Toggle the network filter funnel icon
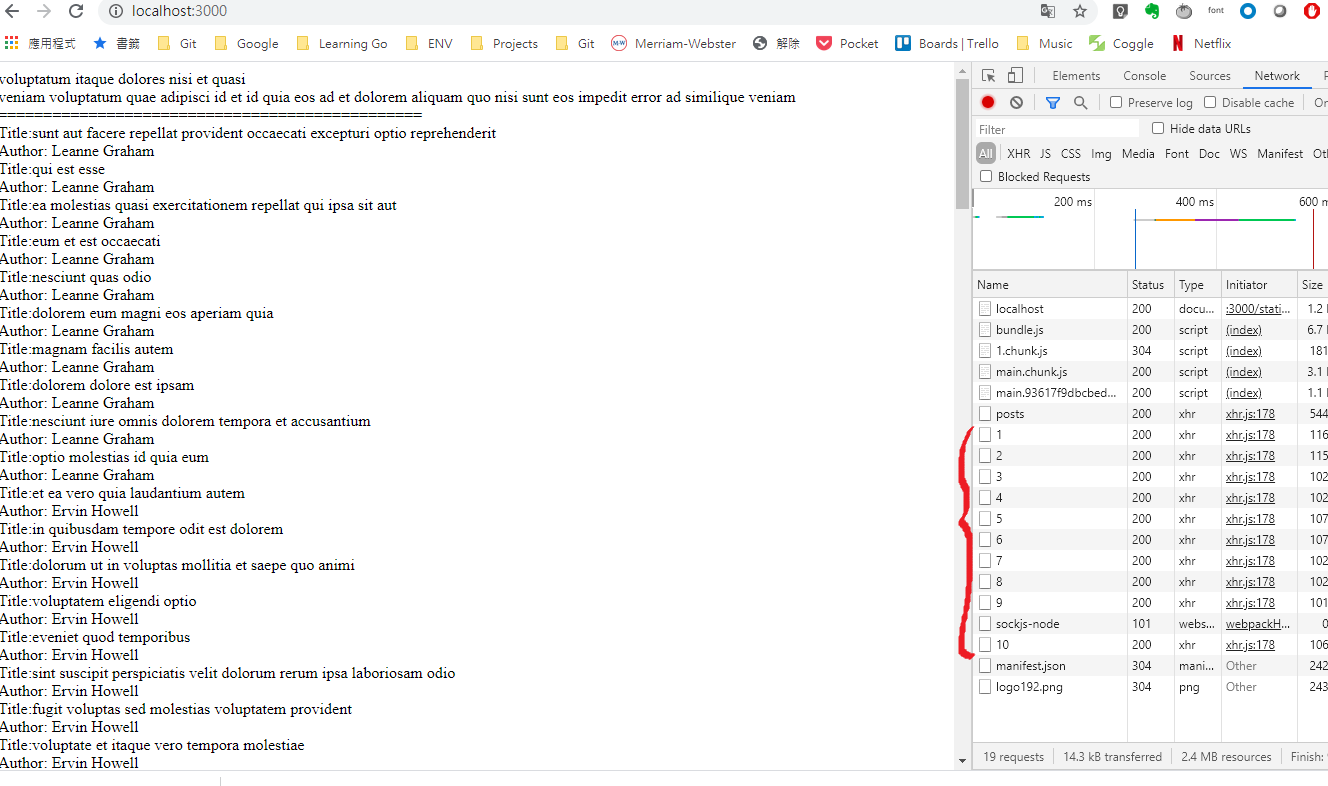The width and height of the screenshot is (1328, 786). 1053,102
